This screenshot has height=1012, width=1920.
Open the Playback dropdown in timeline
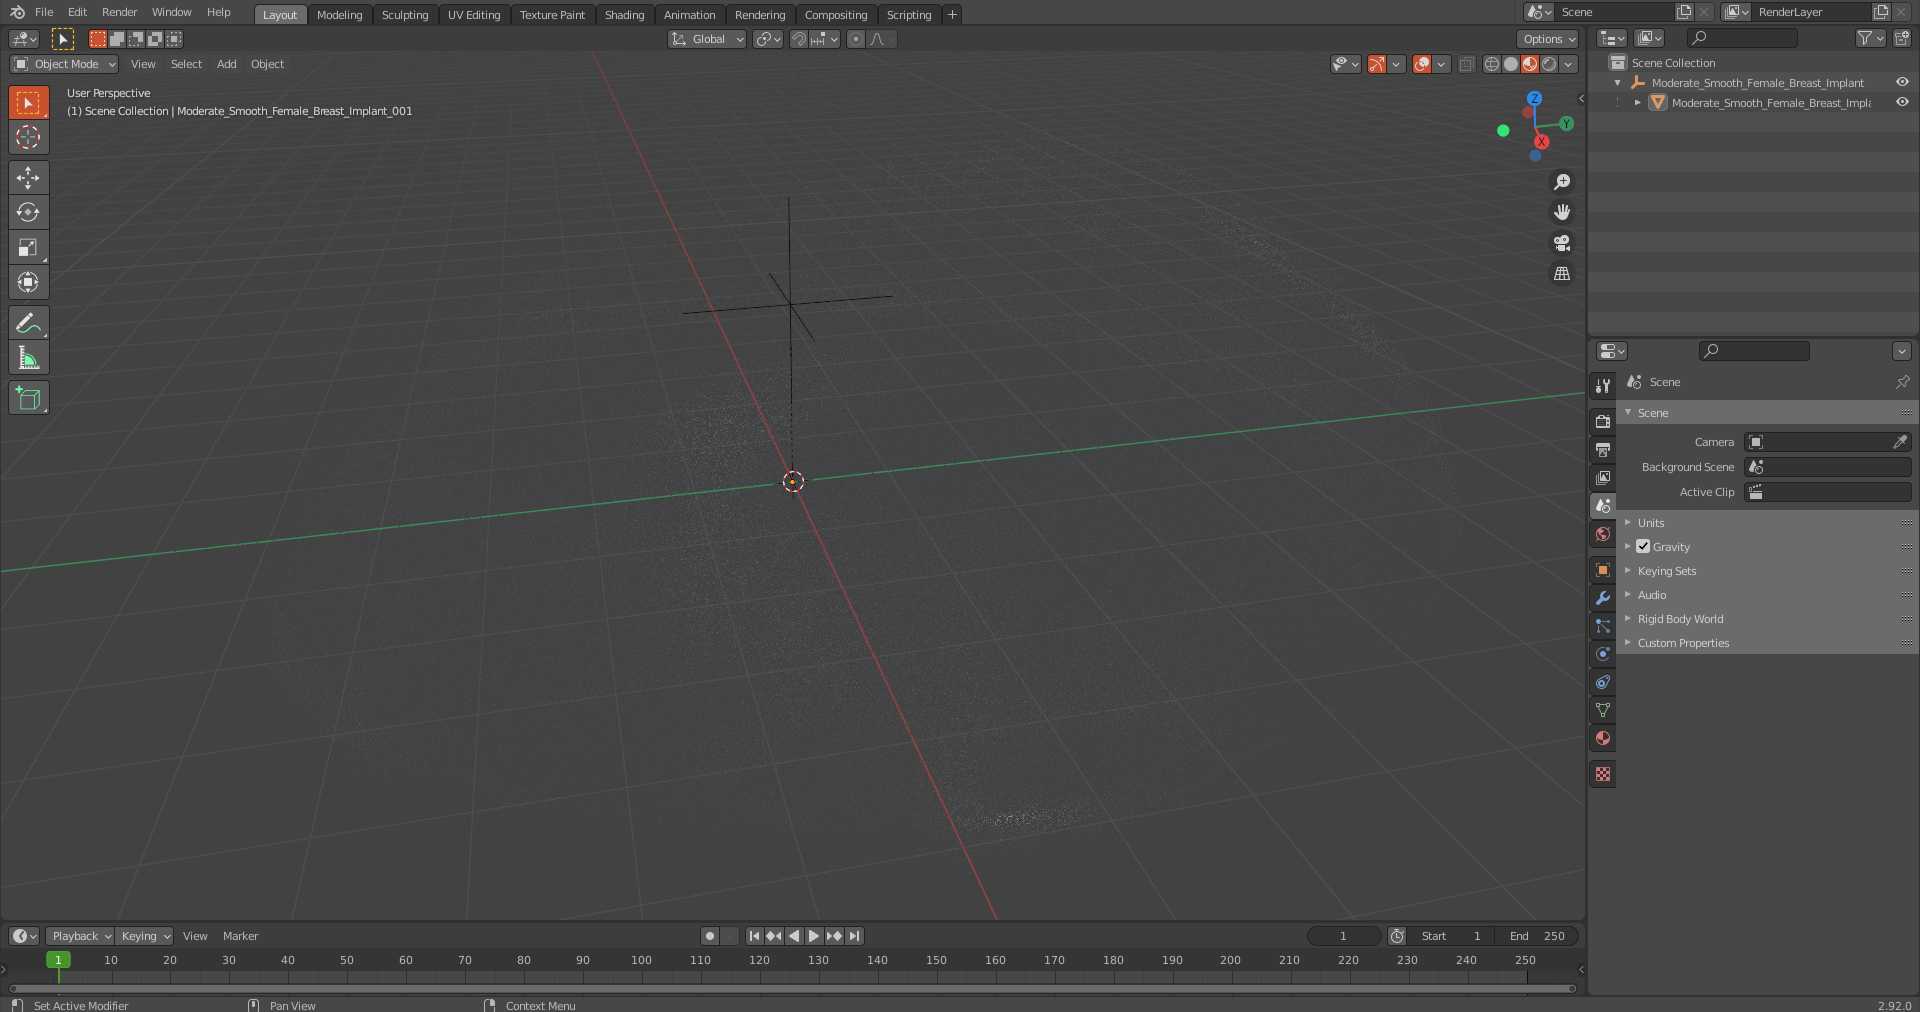tap(80, 936)
